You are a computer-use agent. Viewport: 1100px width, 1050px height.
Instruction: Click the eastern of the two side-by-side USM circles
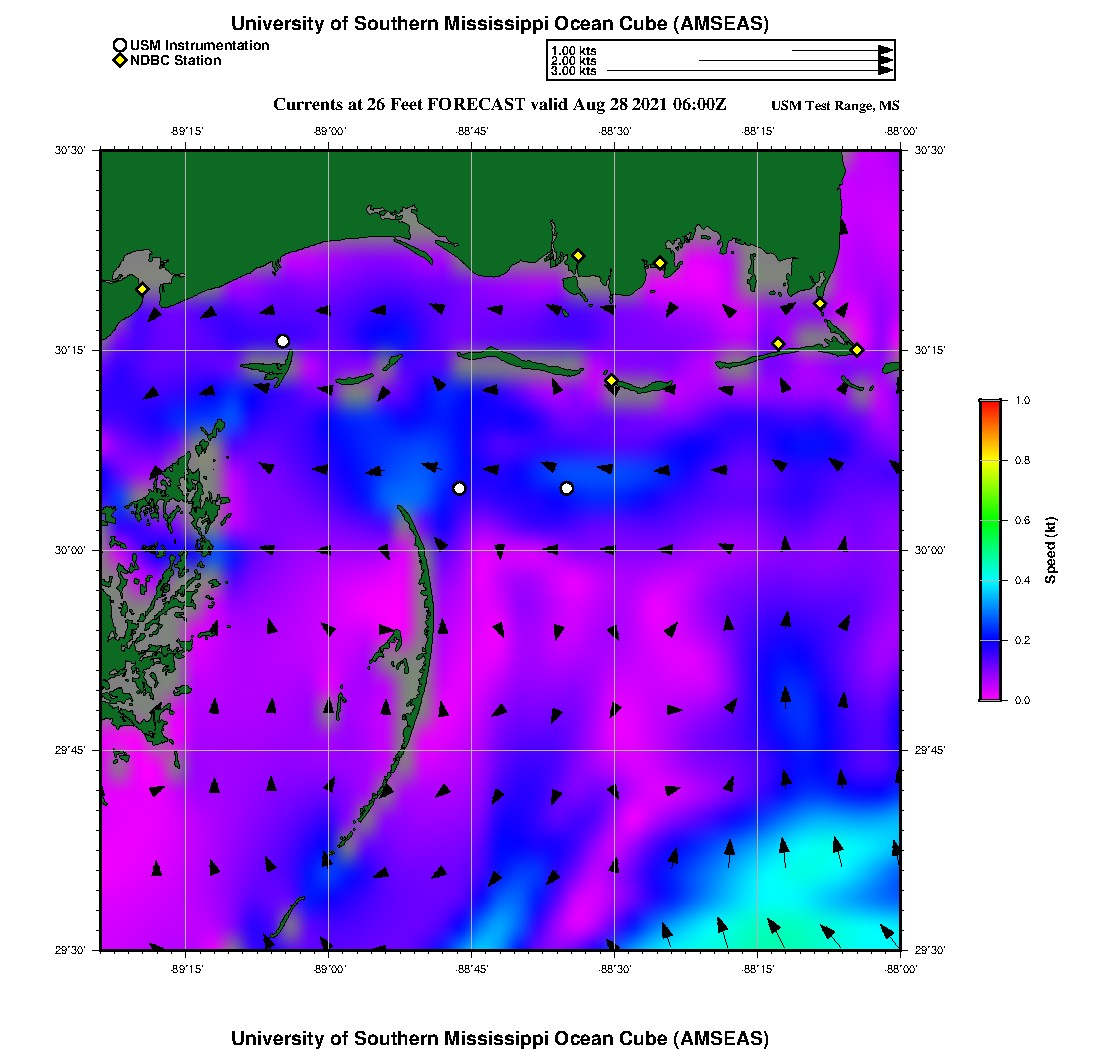[567, 488]
